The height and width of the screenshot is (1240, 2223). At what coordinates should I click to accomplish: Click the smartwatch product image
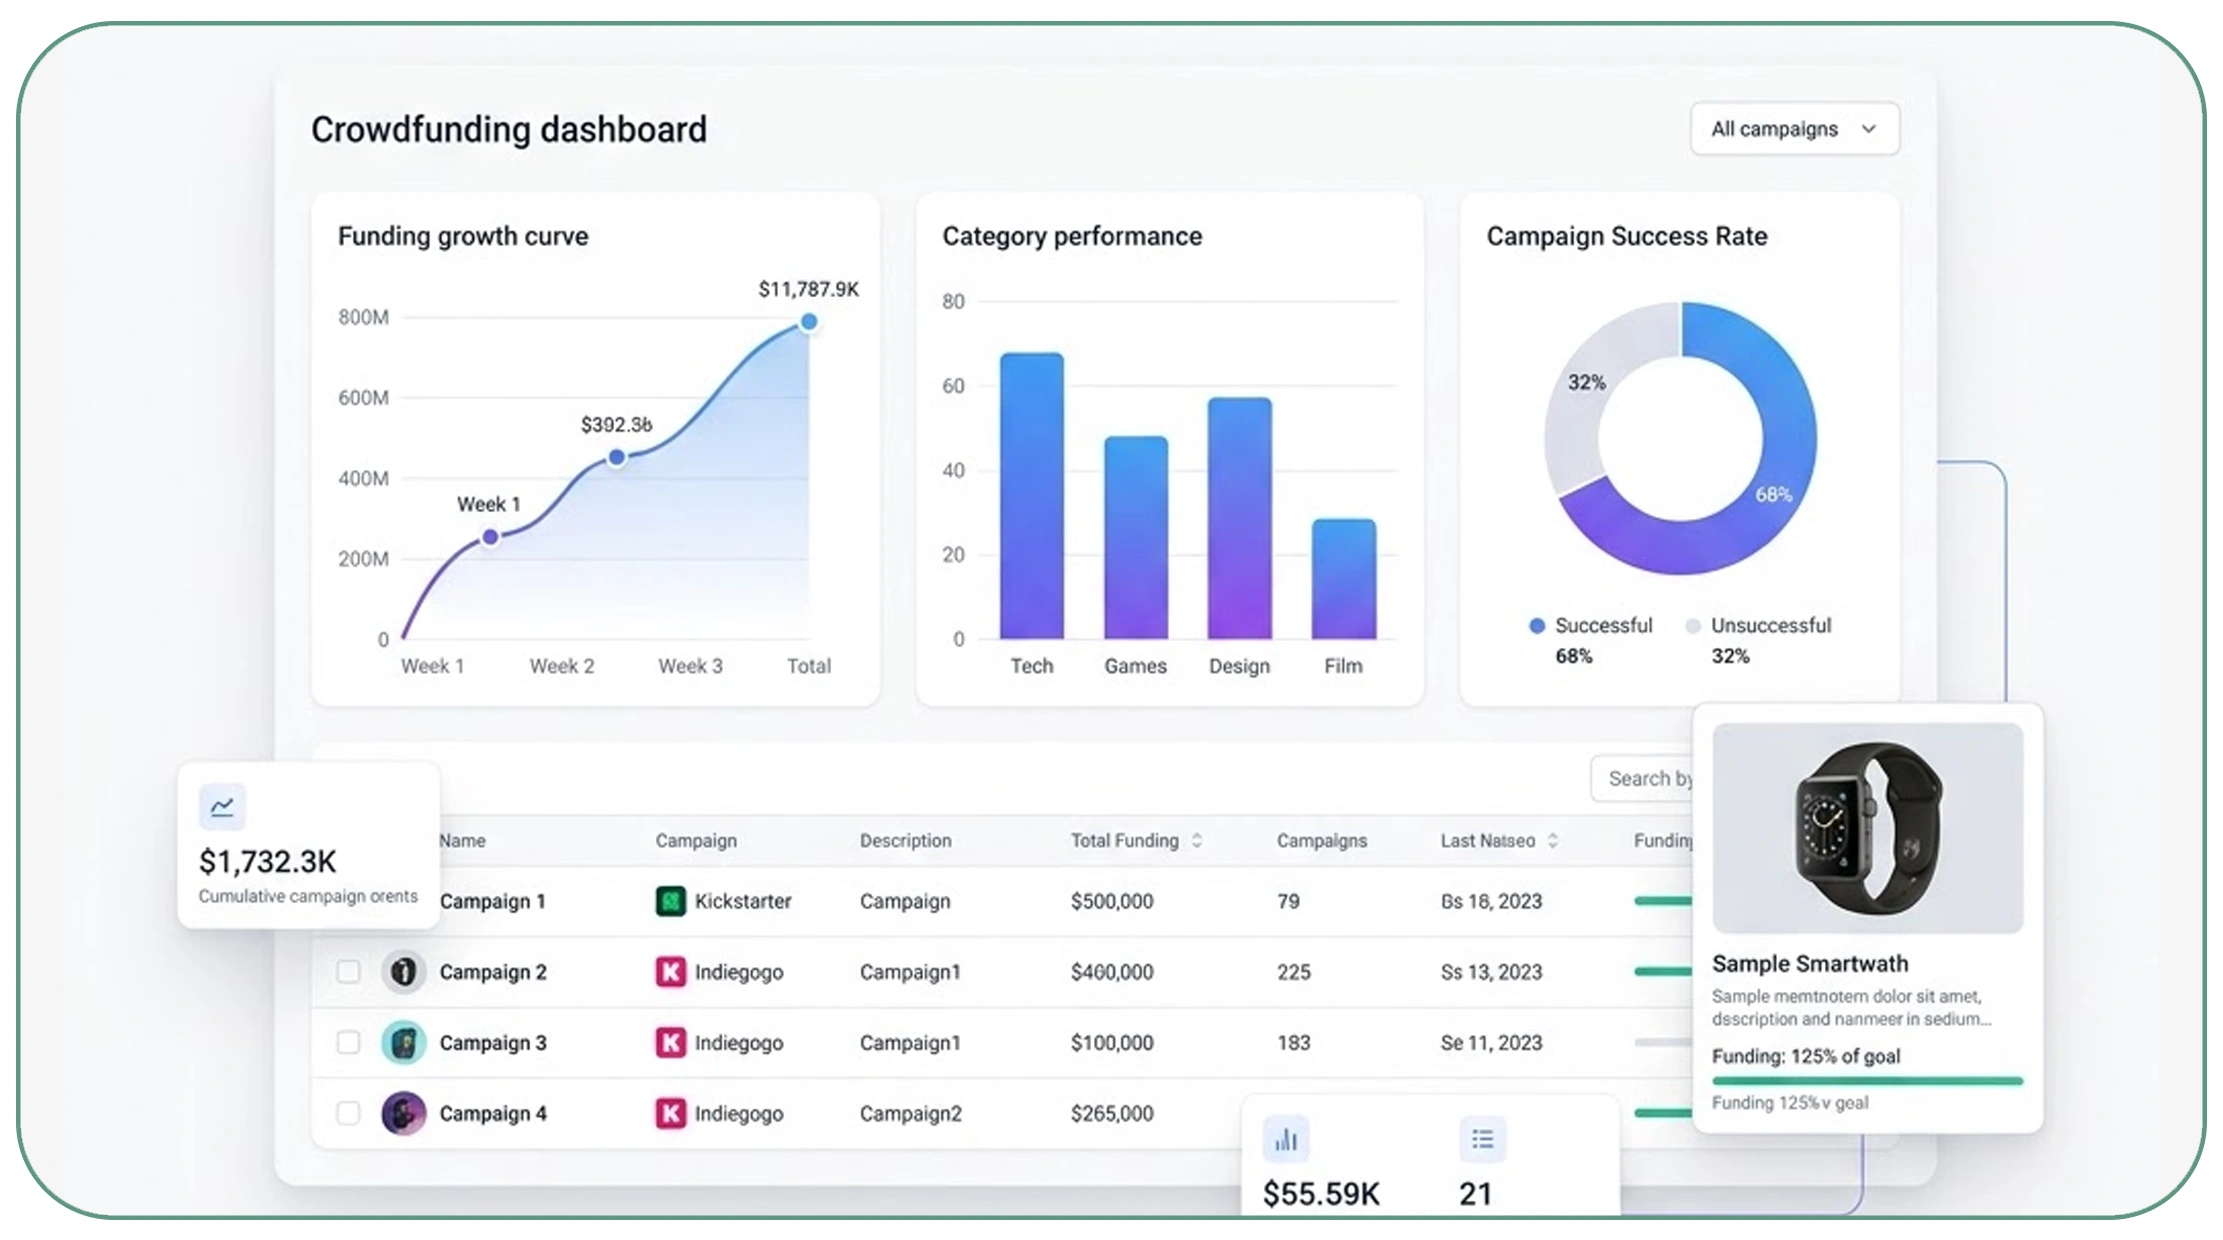pyautogui.click(x=1868, y=828)
